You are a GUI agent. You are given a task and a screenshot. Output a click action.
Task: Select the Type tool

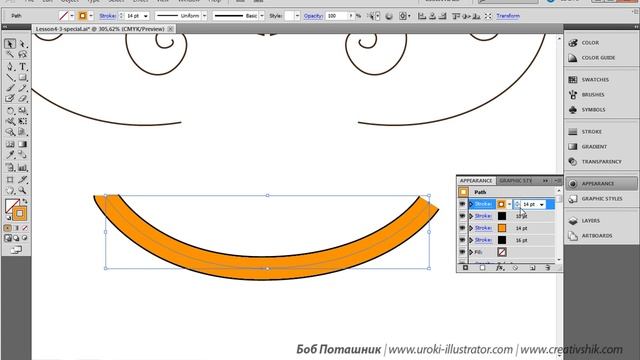[22, 67]
